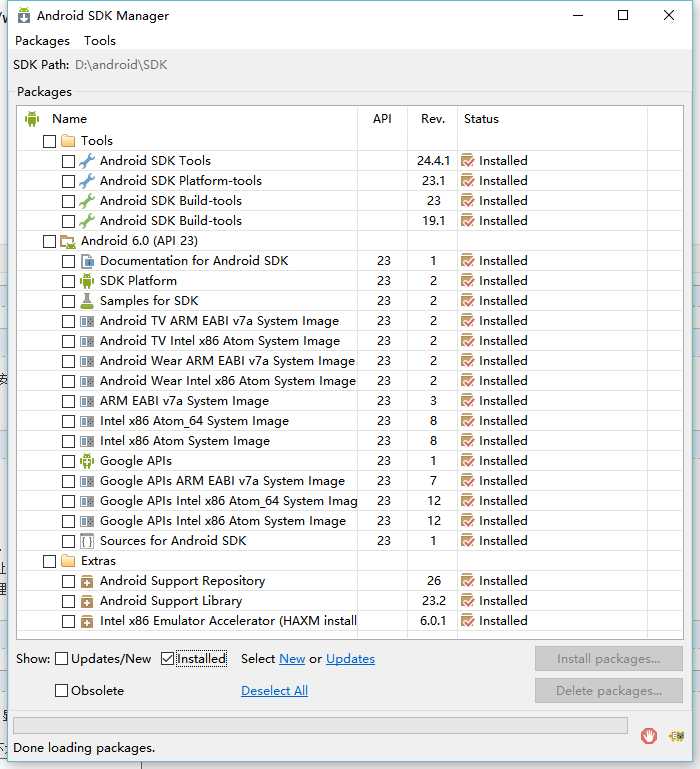Click the Sources for Android SDK braces icon

click(87, 541)
